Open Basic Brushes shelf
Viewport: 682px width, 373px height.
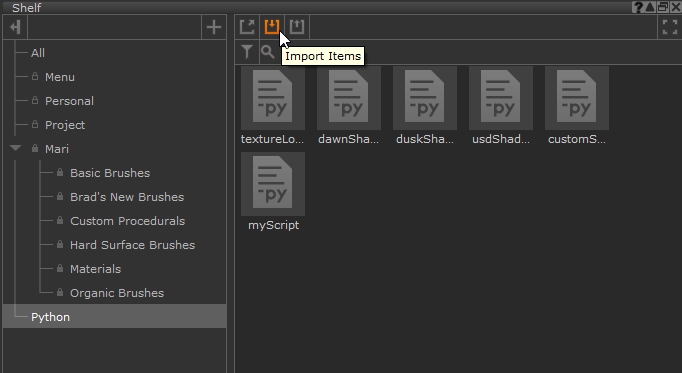click(110, 173)
